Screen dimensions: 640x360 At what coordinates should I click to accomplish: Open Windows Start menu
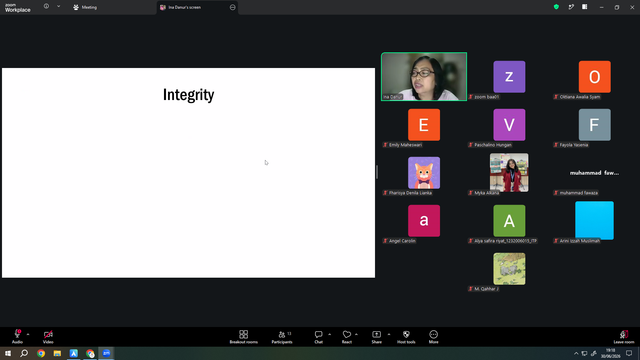coord(8,353)
